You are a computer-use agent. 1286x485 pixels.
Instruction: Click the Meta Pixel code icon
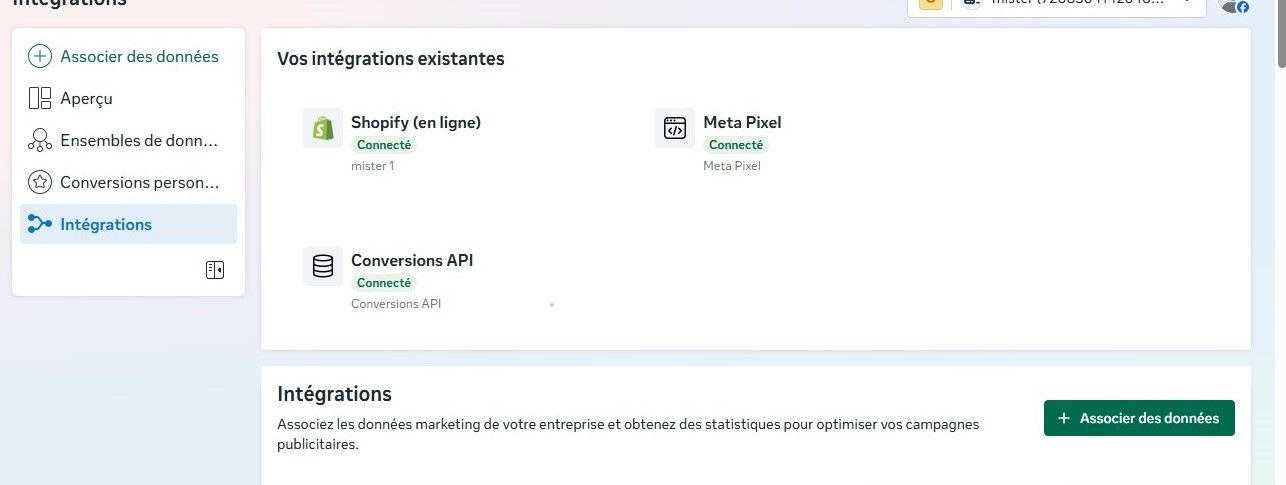point(675,128)
